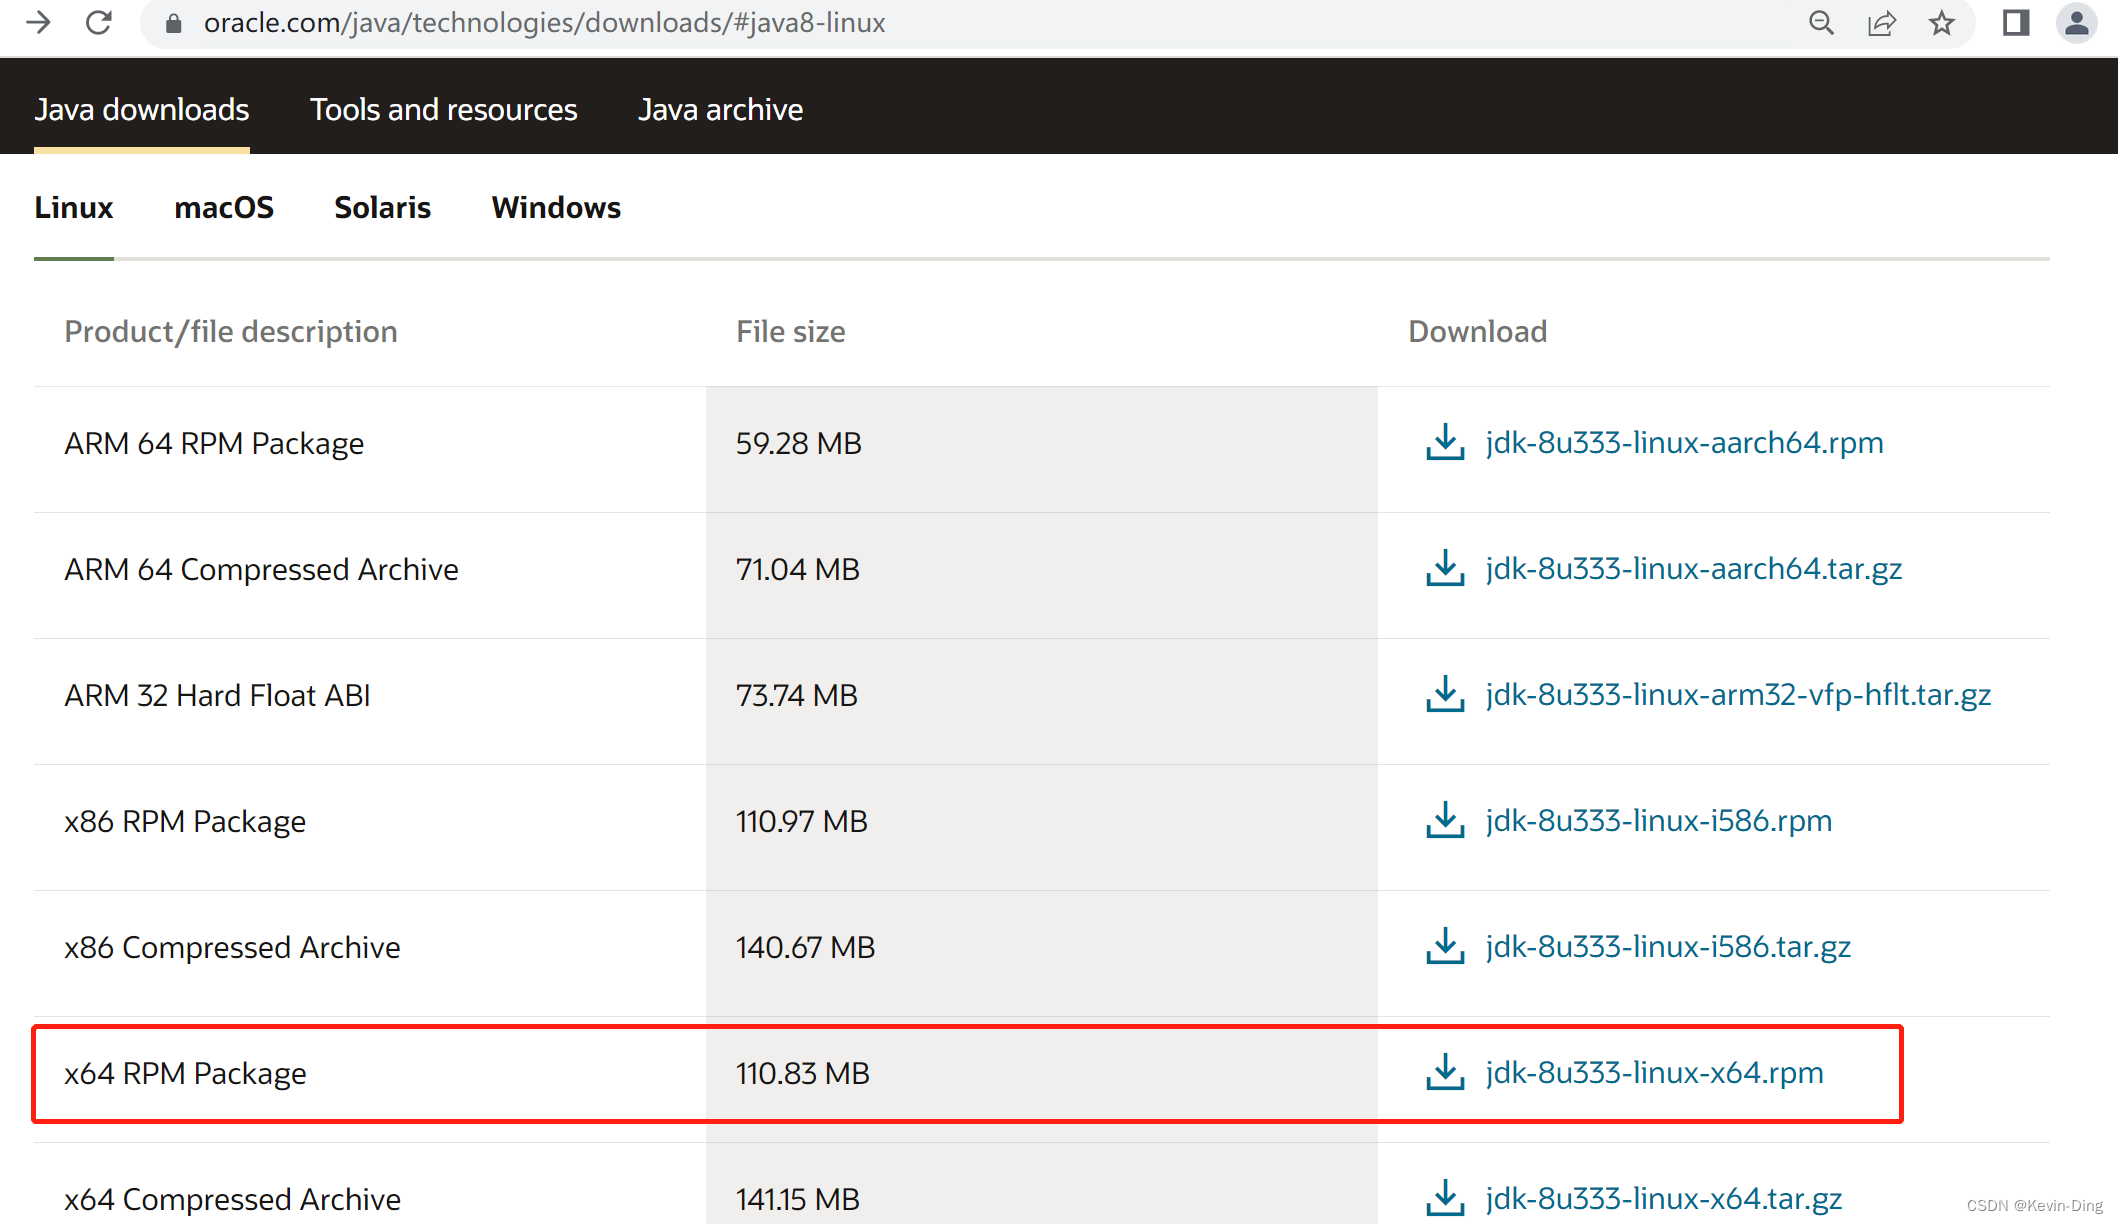Viewport: 2118px width, 1224px height.
Task: Open the Java archive menu item
Action: [720, 109]
